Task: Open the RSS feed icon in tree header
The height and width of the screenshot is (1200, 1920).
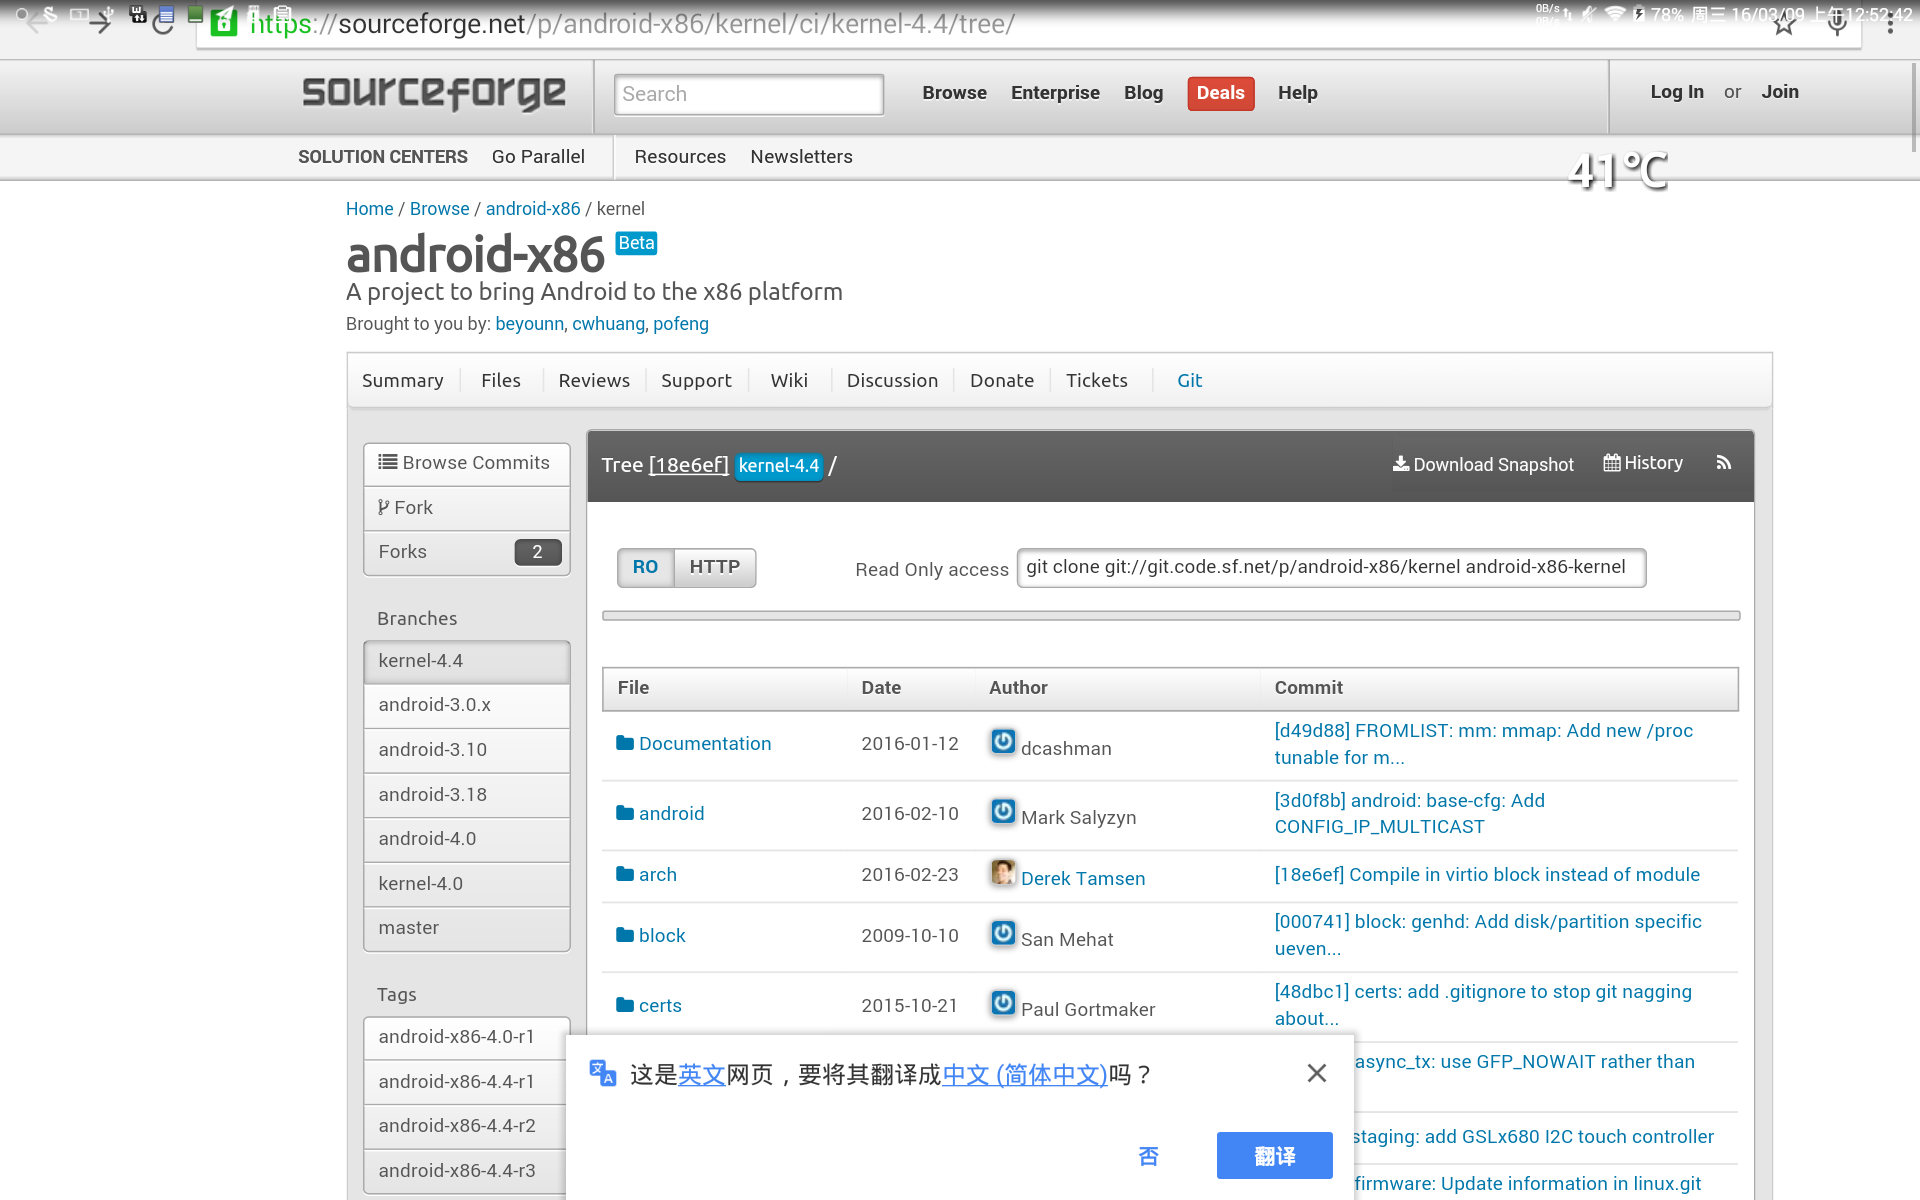Action: tap(1723, 463)
